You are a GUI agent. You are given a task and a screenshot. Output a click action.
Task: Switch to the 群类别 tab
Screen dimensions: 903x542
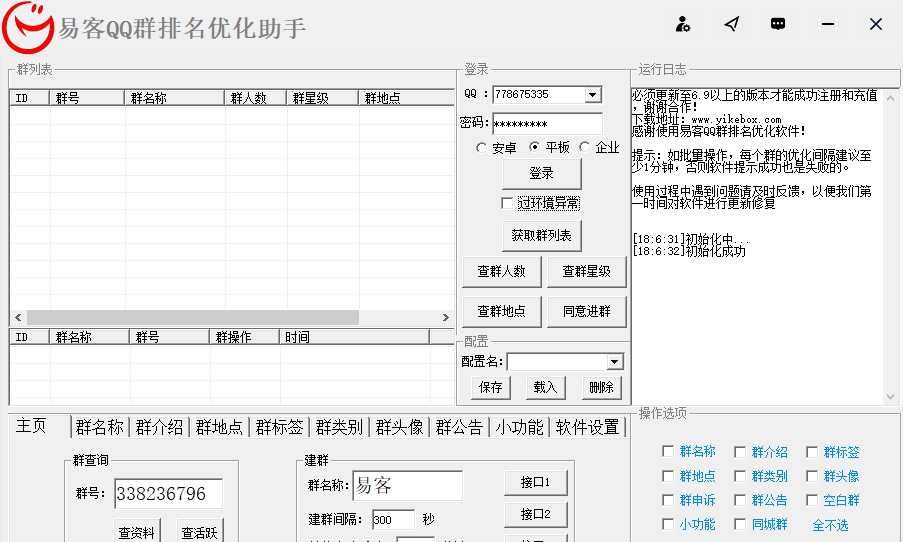(339, 427)
